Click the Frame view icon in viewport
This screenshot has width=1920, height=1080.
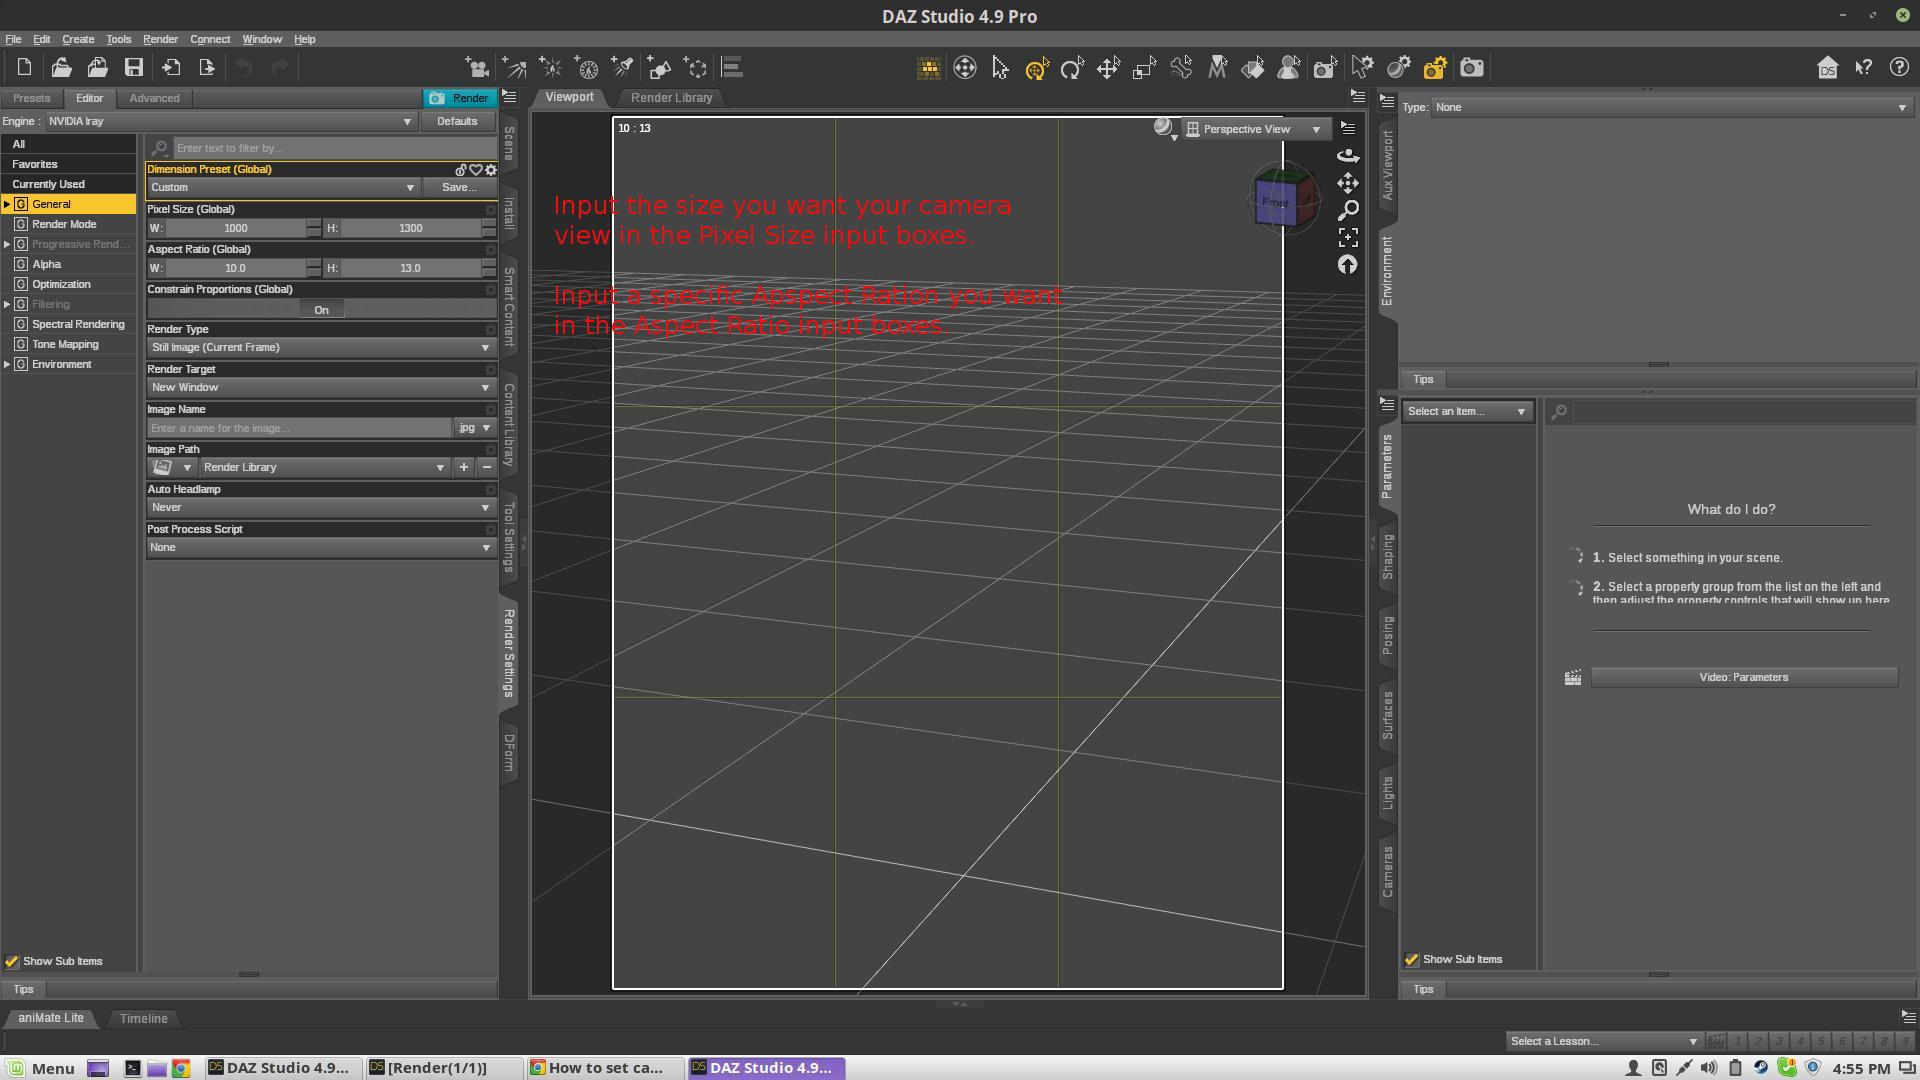click(x=1348, y=238)
